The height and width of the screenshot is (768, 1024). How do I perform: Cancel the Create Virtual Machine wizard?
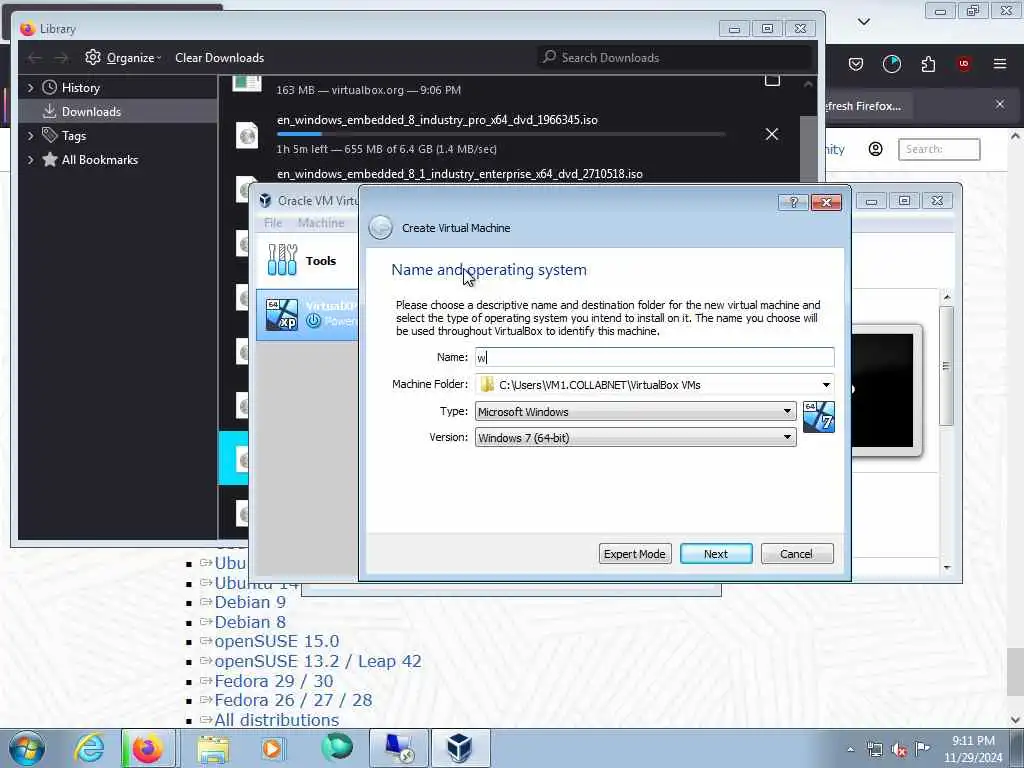click(x=796, y=554)
